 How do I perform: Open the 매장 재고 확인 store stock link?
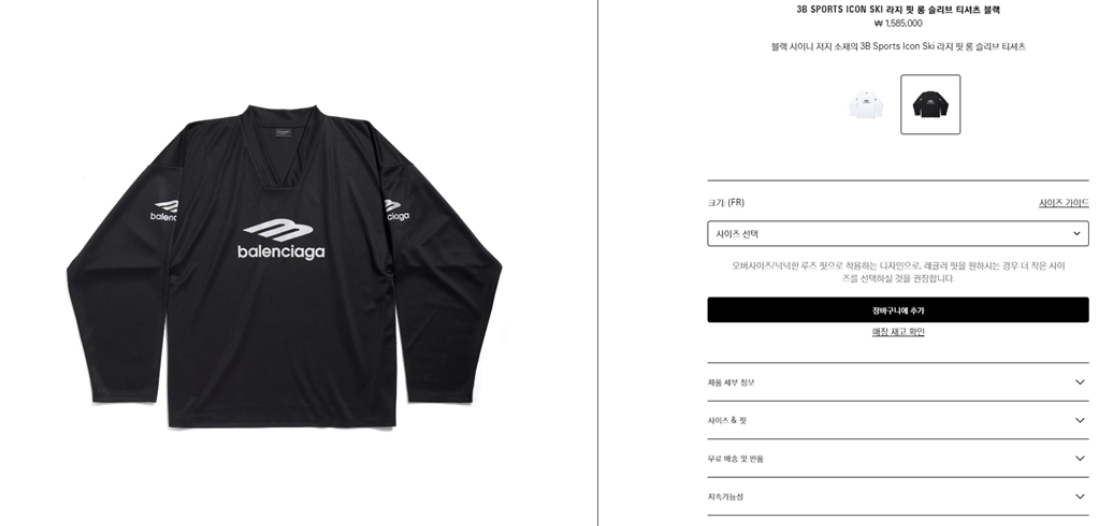[898, 332]
